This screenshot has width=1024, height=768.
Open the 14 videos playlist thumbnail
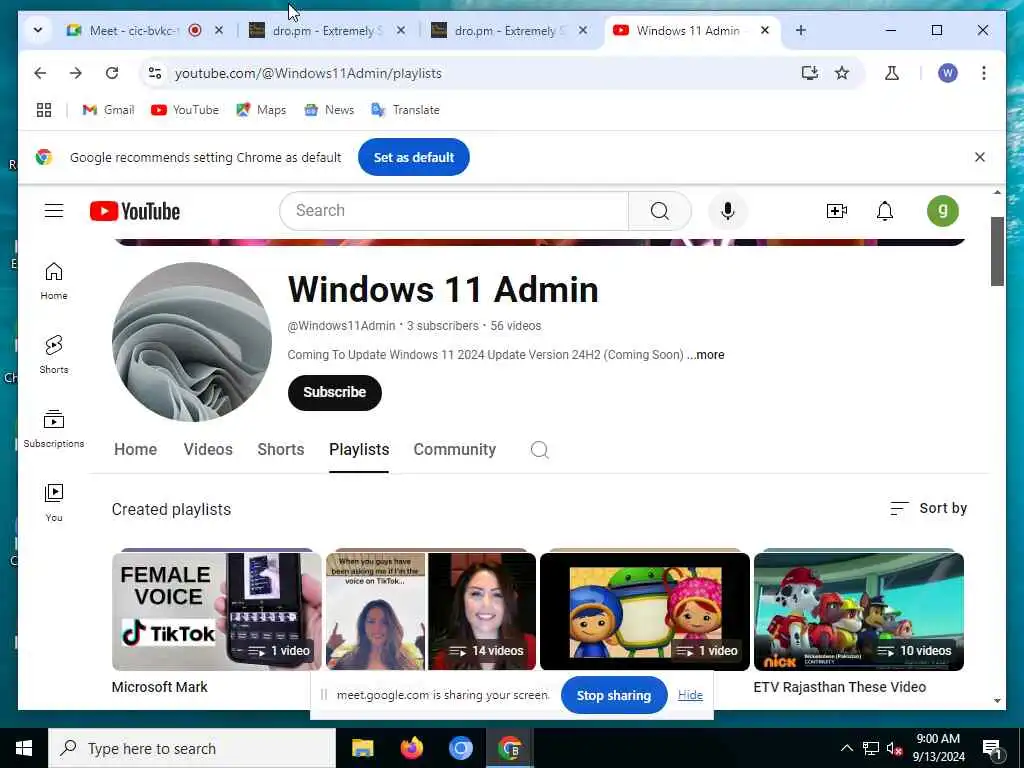pyautogui.click(x=430, y=611)
